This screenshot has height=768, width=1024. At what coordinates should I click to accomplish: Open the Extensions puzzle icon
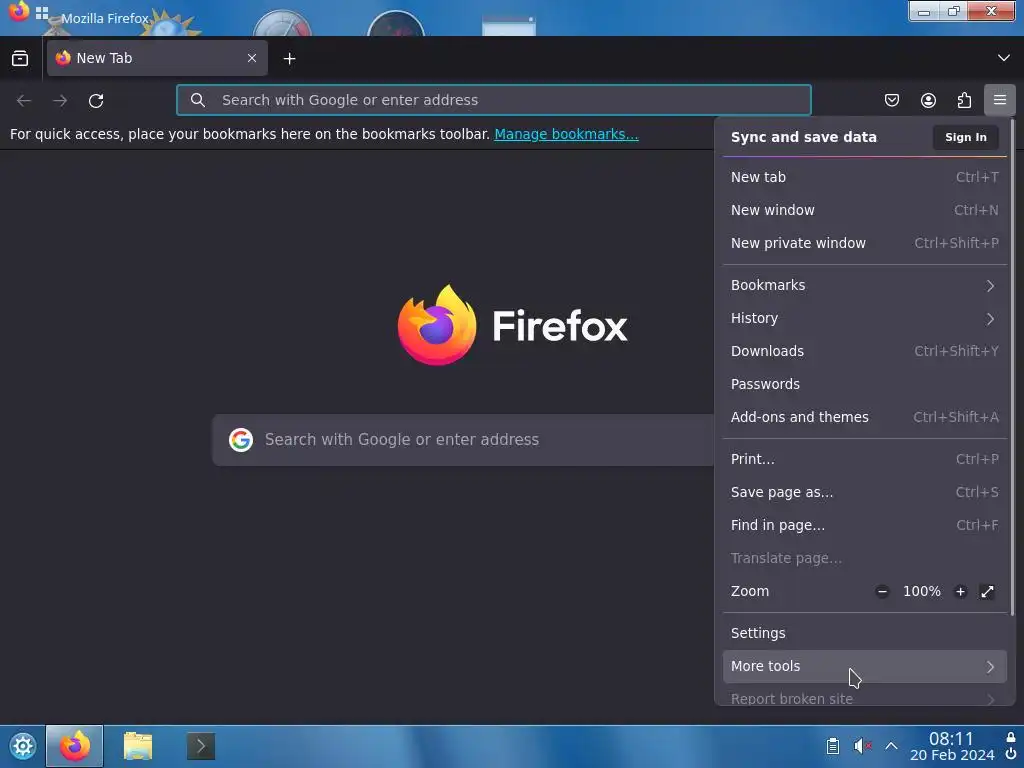(x=964, y=100)
